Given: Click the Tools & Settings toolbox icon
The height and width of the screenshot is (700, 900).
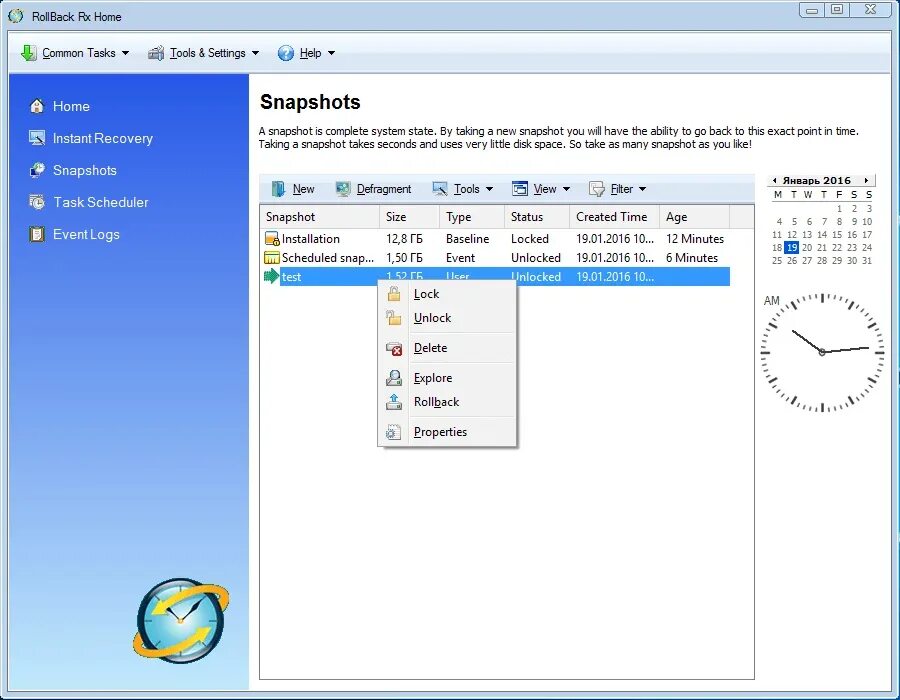Looking at the screenshot, I should (156, 53).
